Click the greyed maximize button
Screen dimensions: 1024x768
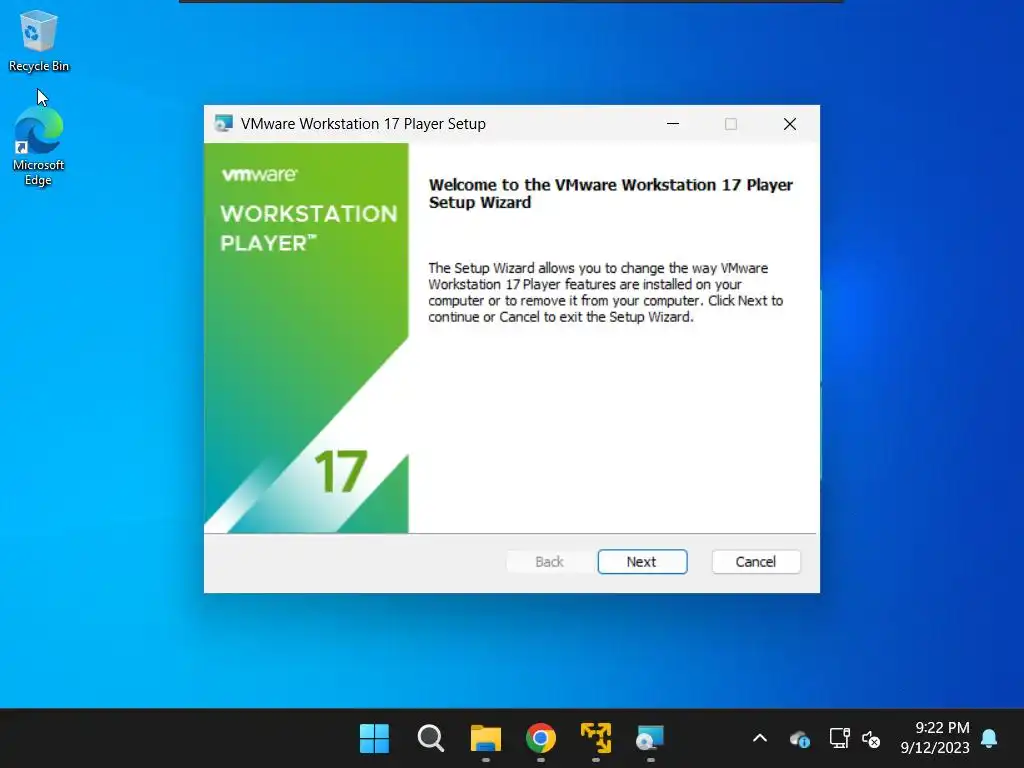click(731, 124)
